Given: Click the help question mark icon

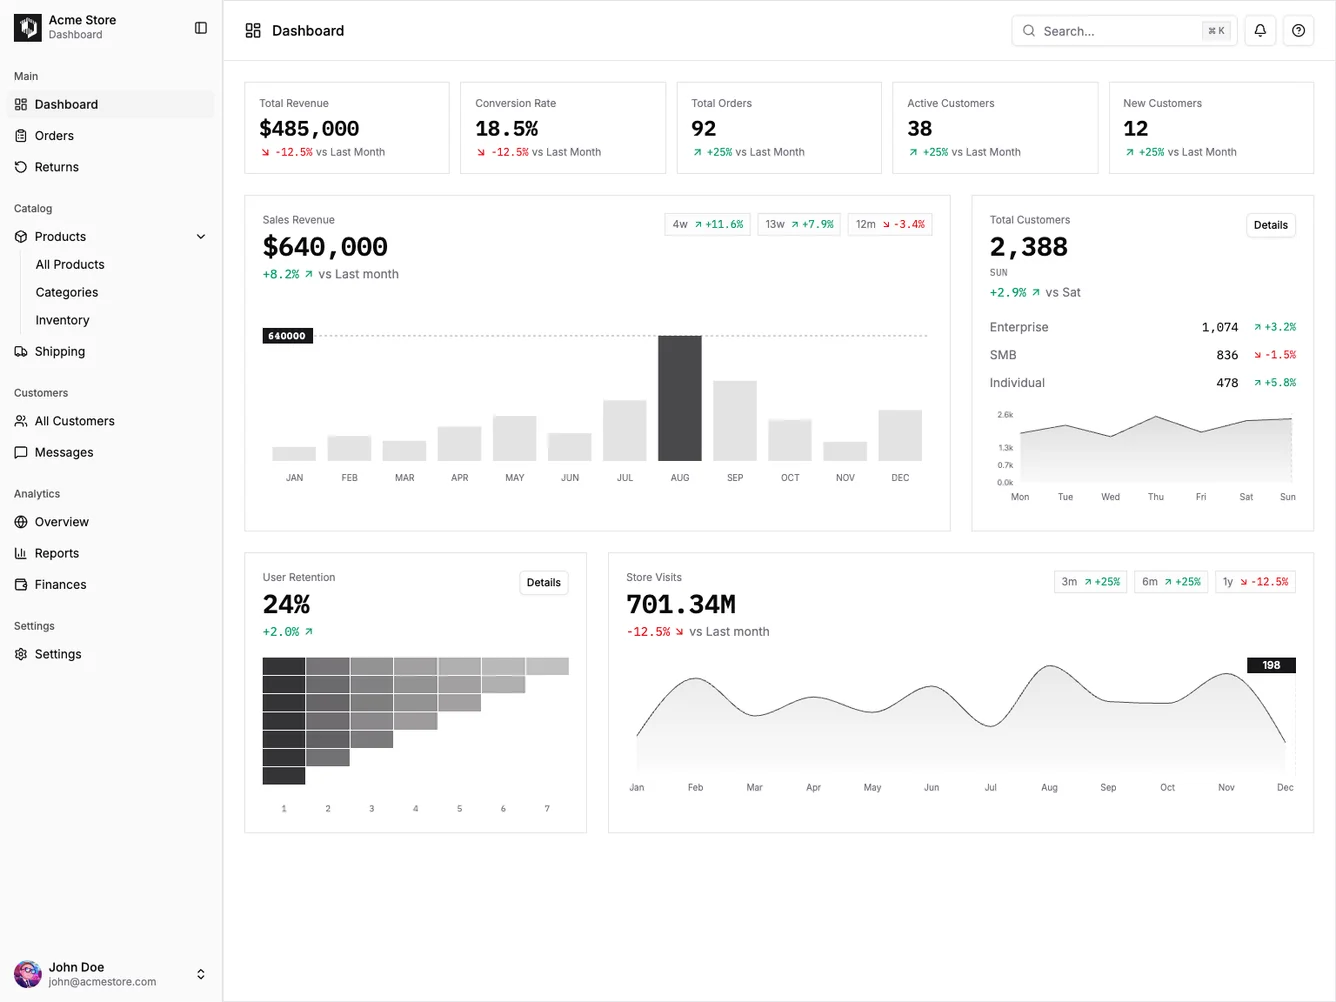Looking at the screenshot, I should point(1298,30).
